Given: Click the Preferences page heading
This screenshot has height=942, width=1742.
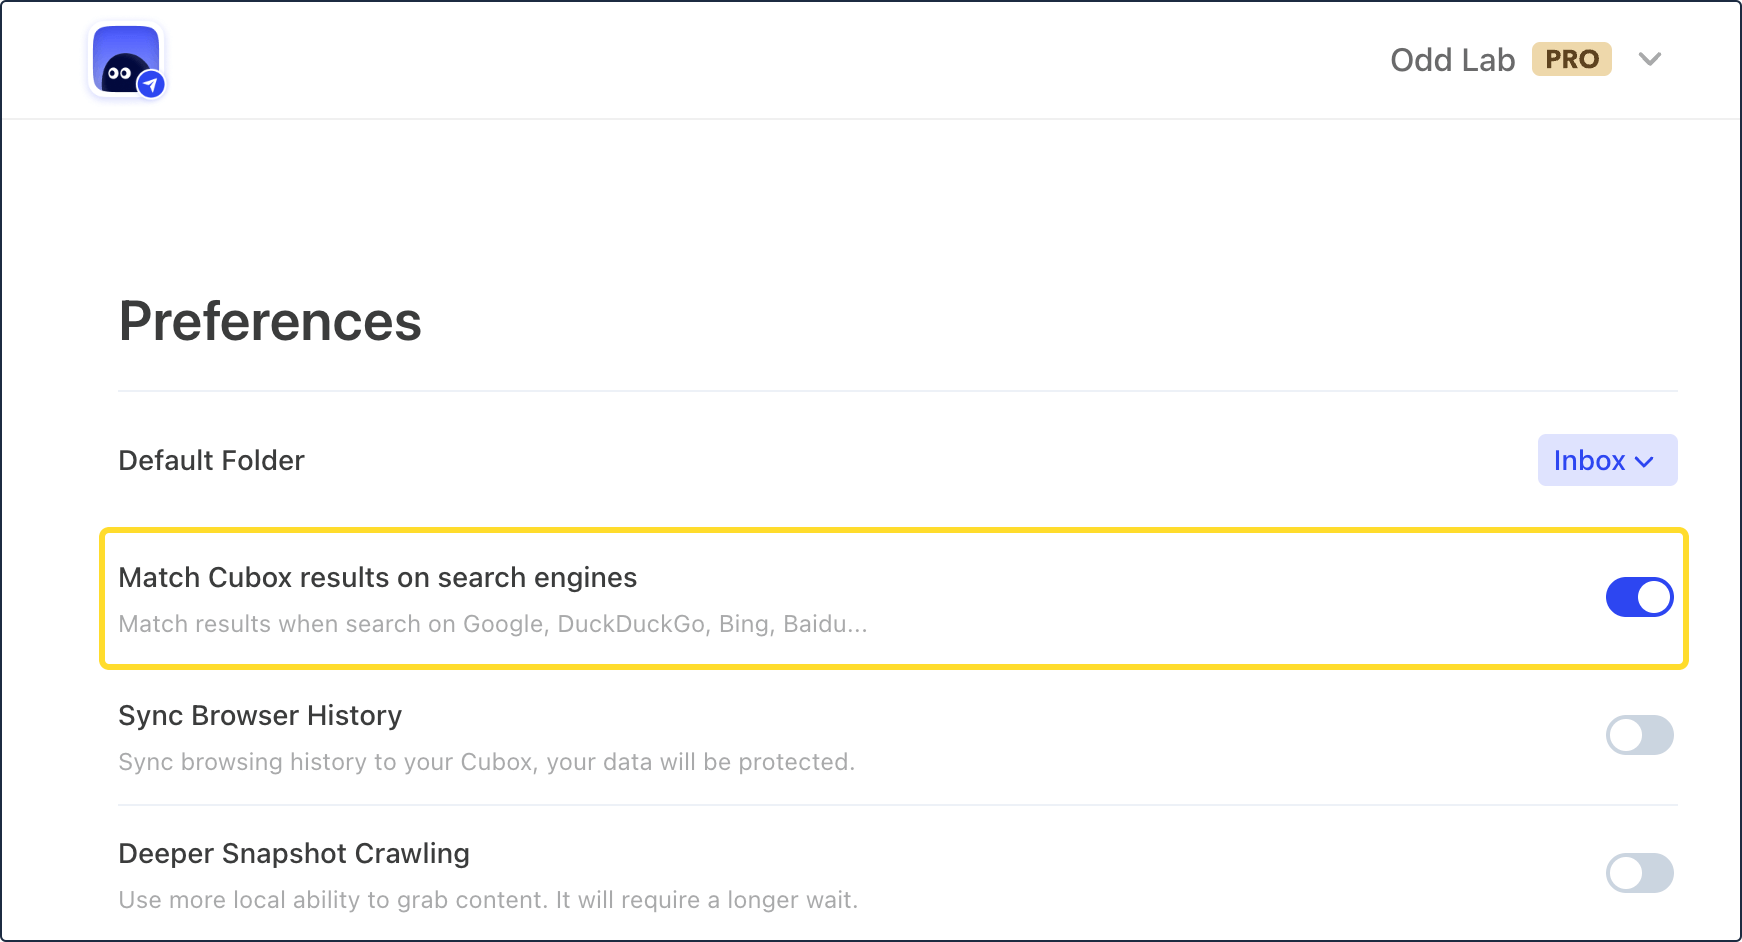Looking at the screenshot, I should coord(270,321).
